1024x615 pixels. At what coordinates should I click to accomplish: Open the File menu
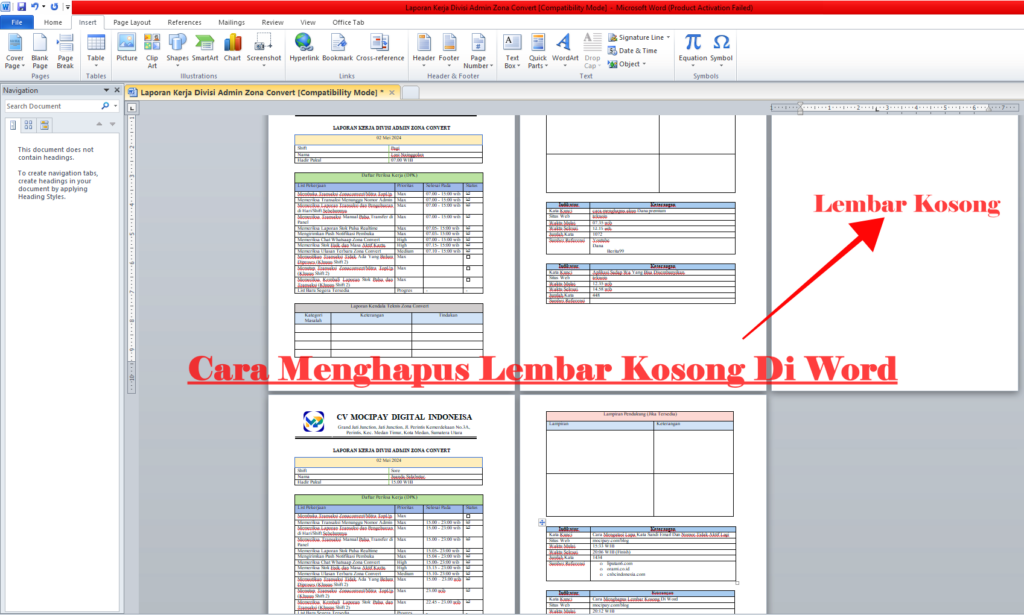15,21
